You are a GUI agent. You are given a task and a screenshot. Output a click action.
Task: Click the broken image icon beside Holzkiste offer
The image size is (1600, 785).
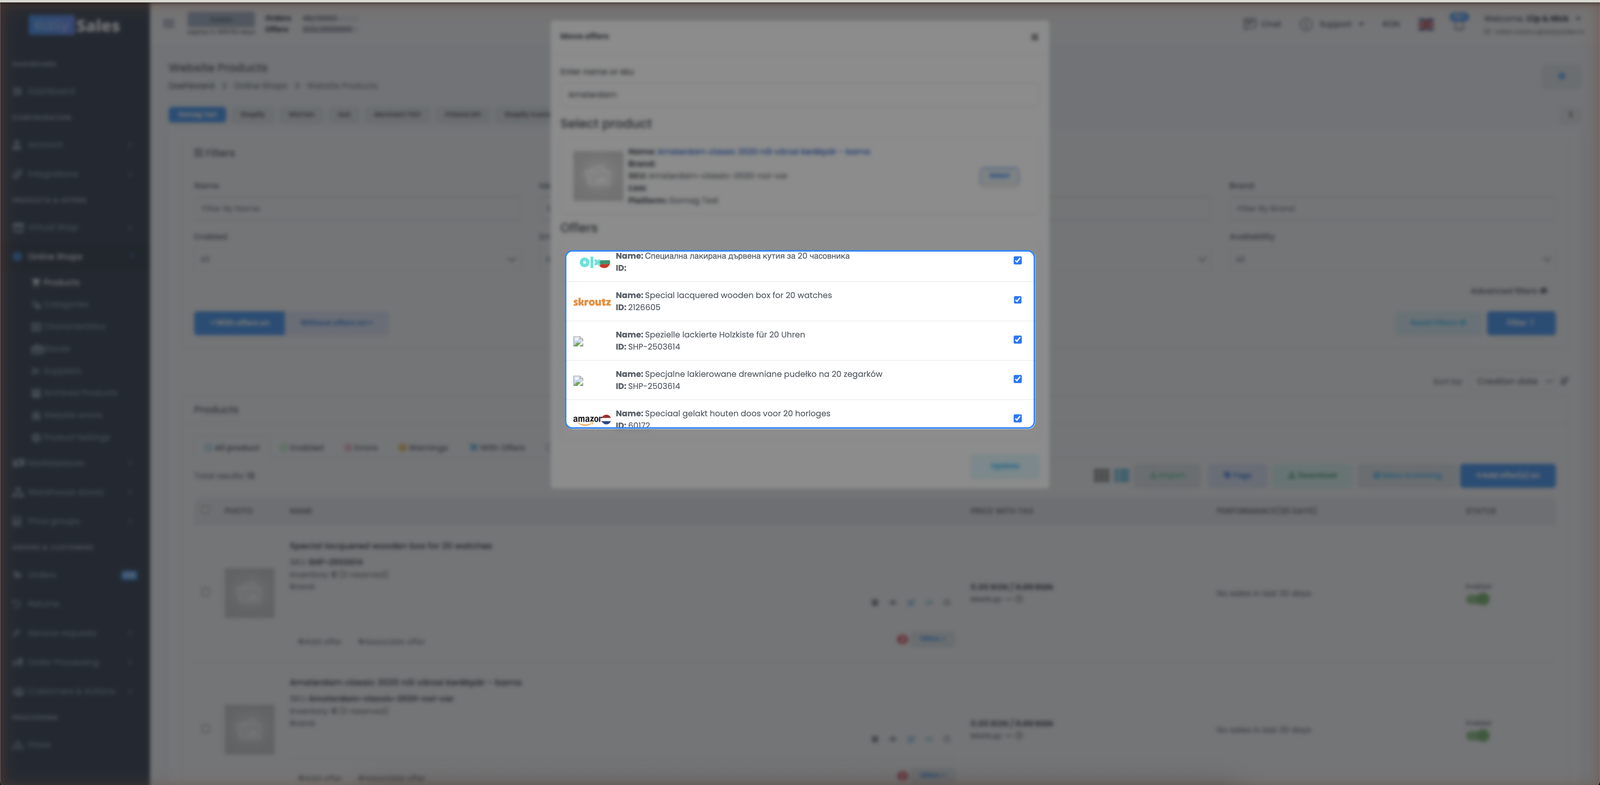point(578,341)
